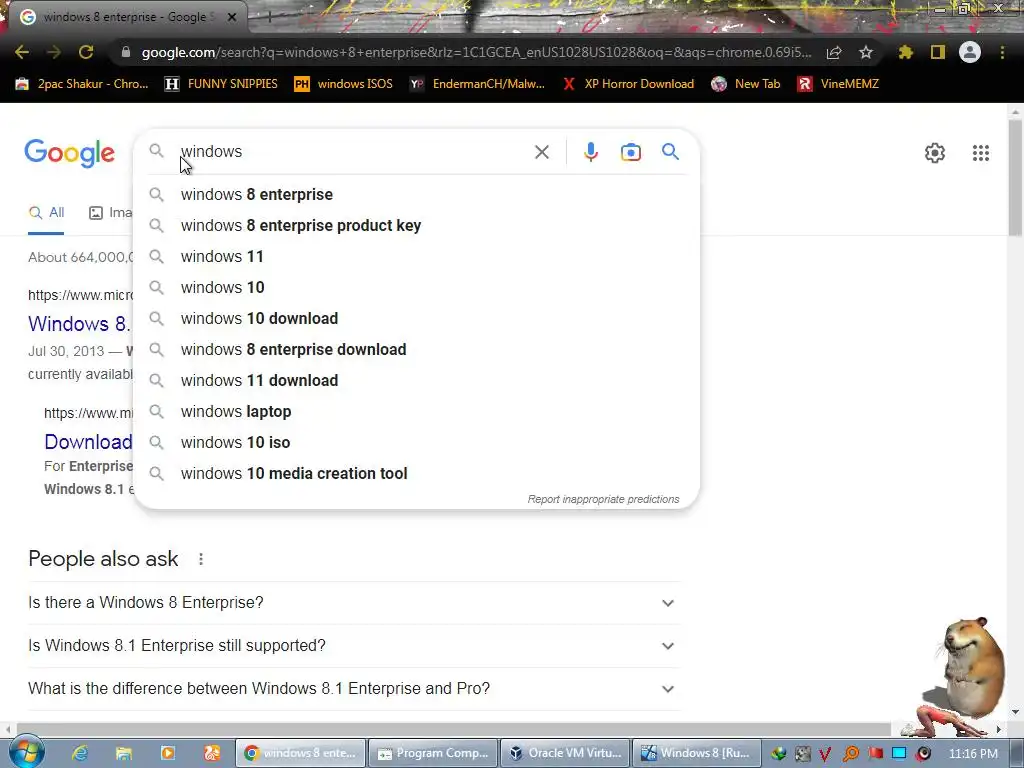This screenshot has width=1024, height=768.
Task: Choose suggestion windows 11 download
Action: pyautogui.click(x=416, y=381)
